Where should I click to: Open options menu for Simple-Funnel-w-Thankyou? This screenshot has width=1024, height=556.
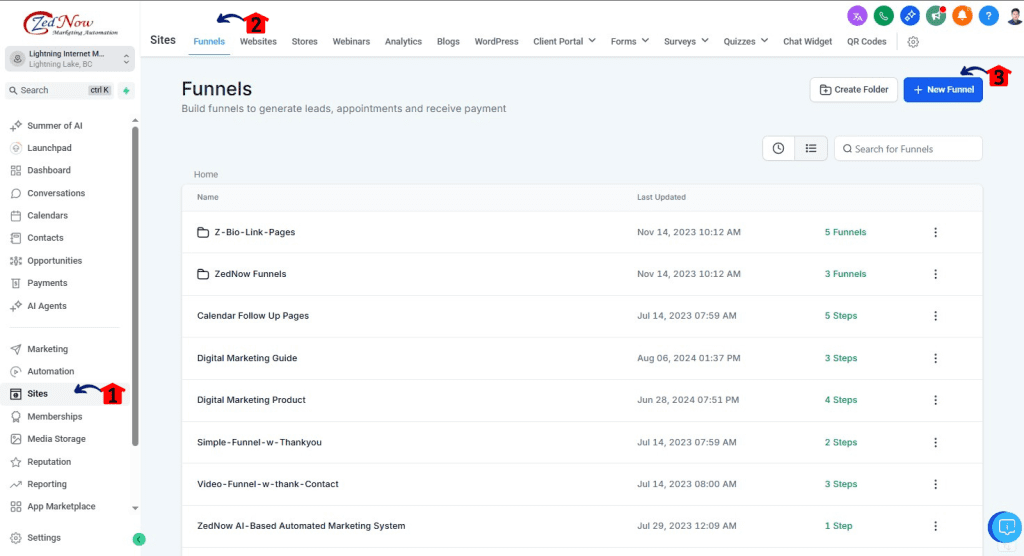click(x=935, y=442)
